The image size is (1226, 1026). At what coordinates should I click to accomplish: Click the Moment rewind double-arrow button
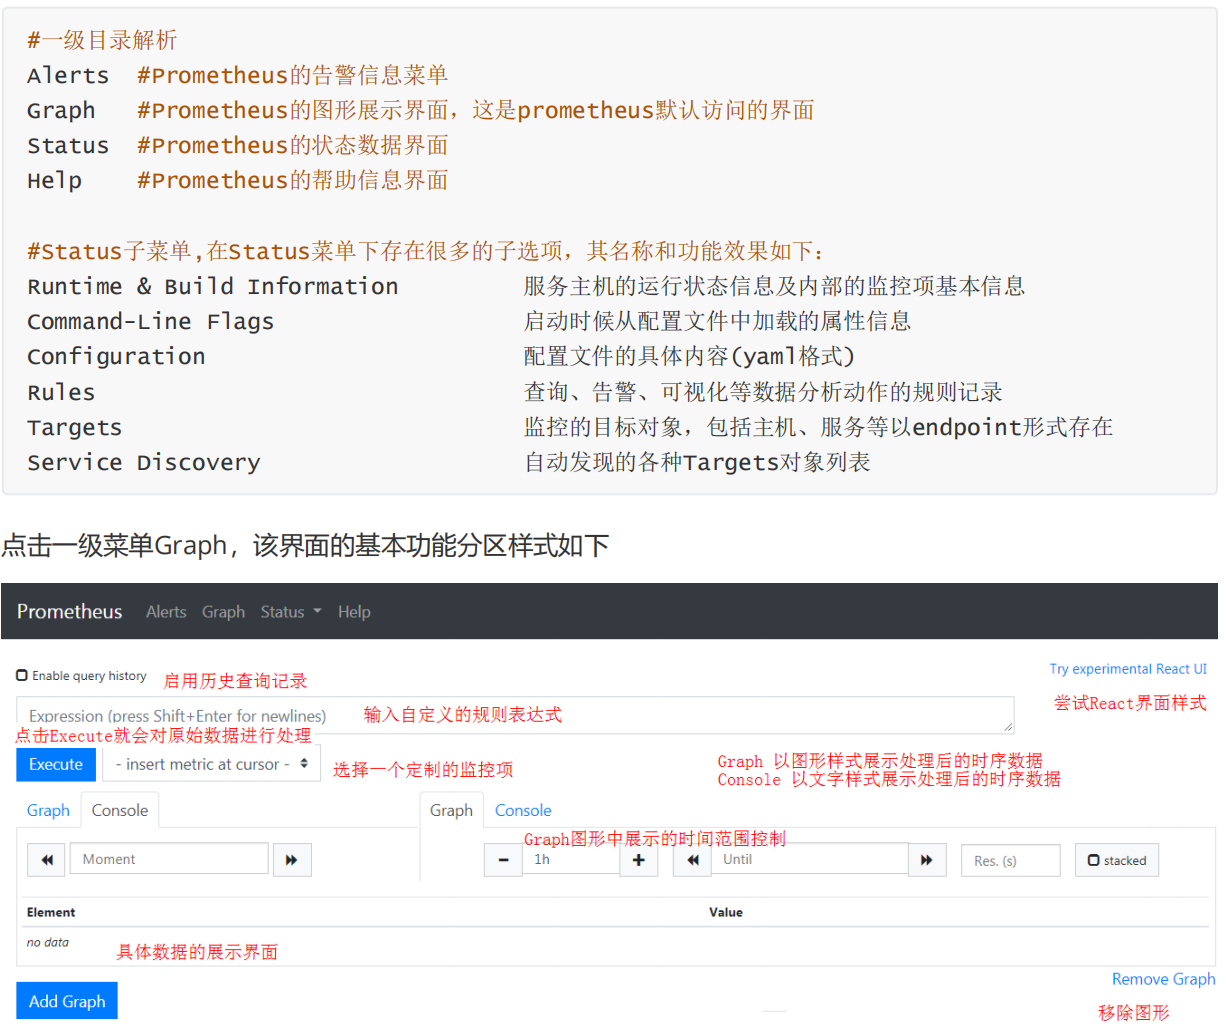coord(47,860)
